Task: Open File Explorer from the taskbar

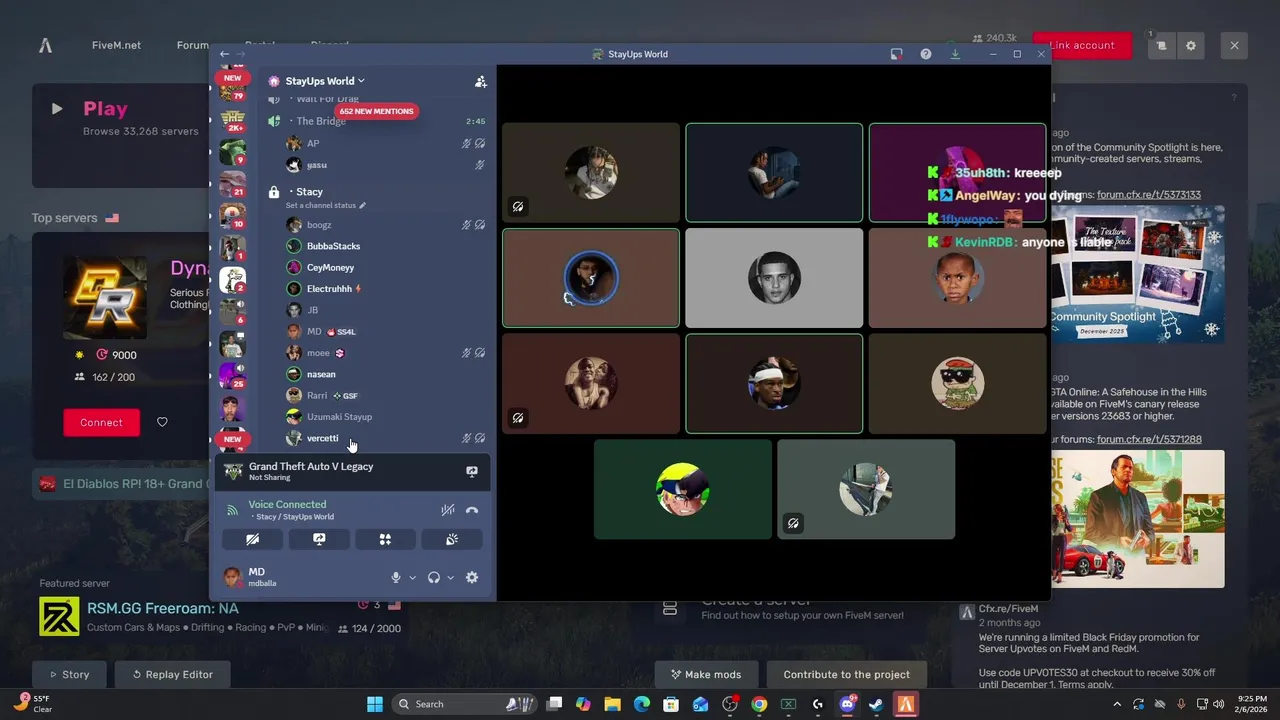Action: pyautogui.click(x=613, y=704)
